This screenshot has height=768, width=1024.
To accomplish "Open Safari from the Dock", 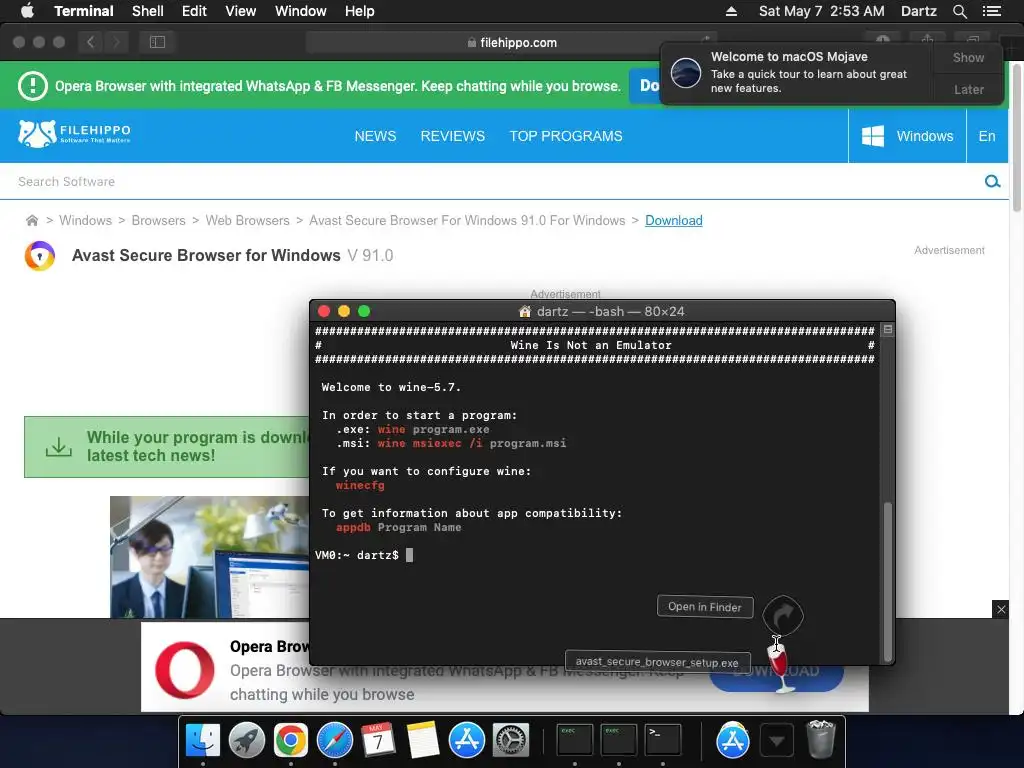I will pyautogui.click(x=334, y=740).
